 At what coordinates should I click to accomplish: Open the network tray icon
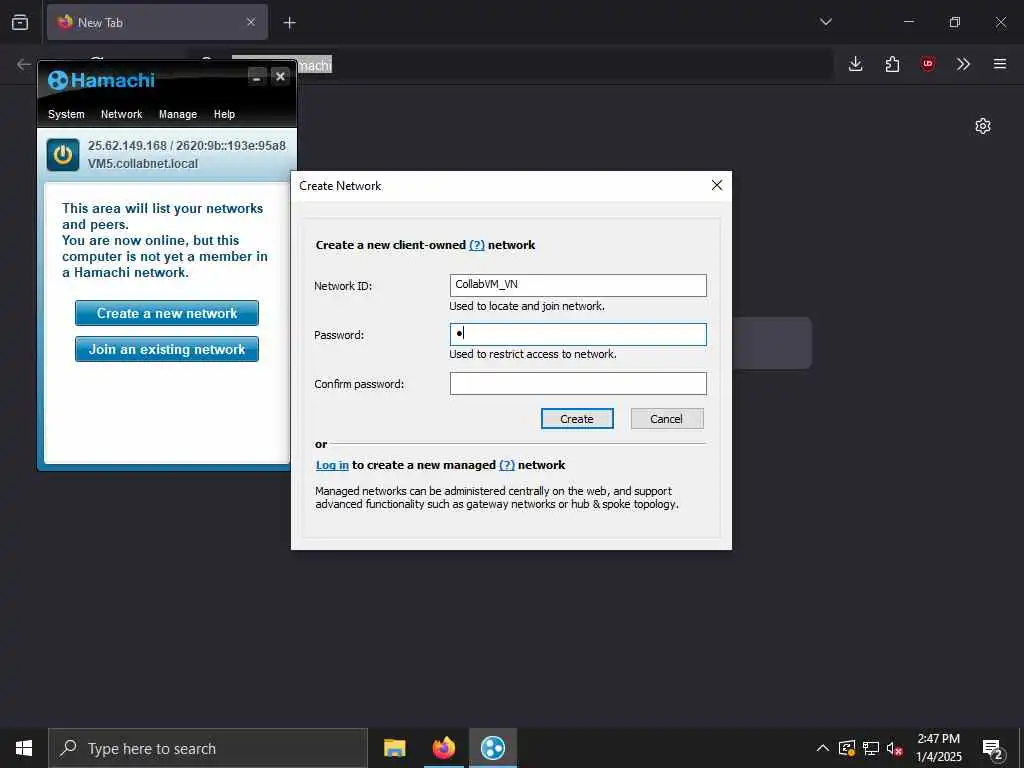871,748
